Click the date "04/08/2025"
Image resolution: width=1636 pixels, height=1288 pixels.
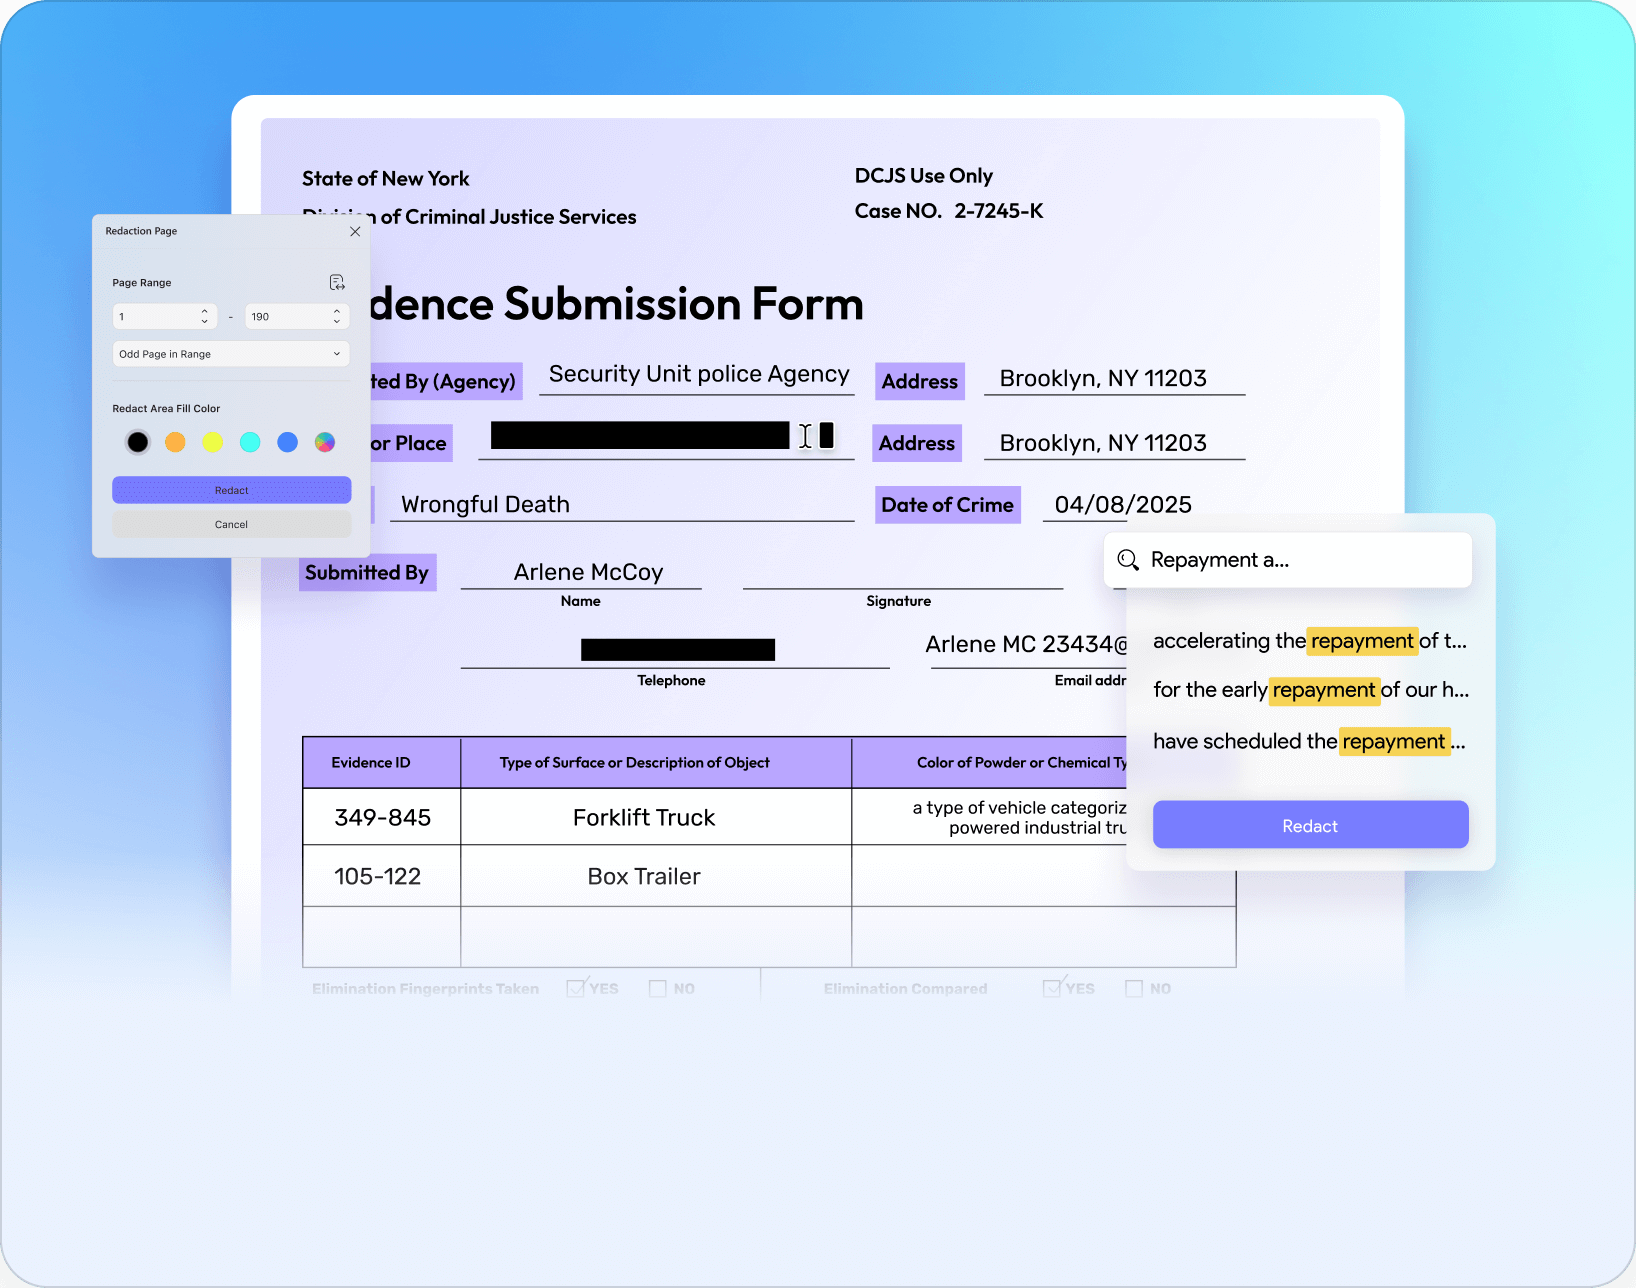(x=1123, y=505)
